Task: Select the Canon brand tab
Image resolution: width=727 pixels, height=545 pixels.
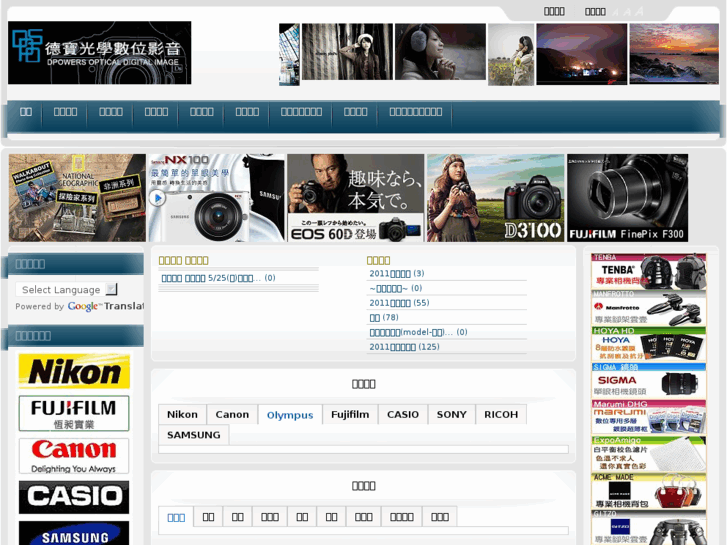Action: click(x=232, y=414)
